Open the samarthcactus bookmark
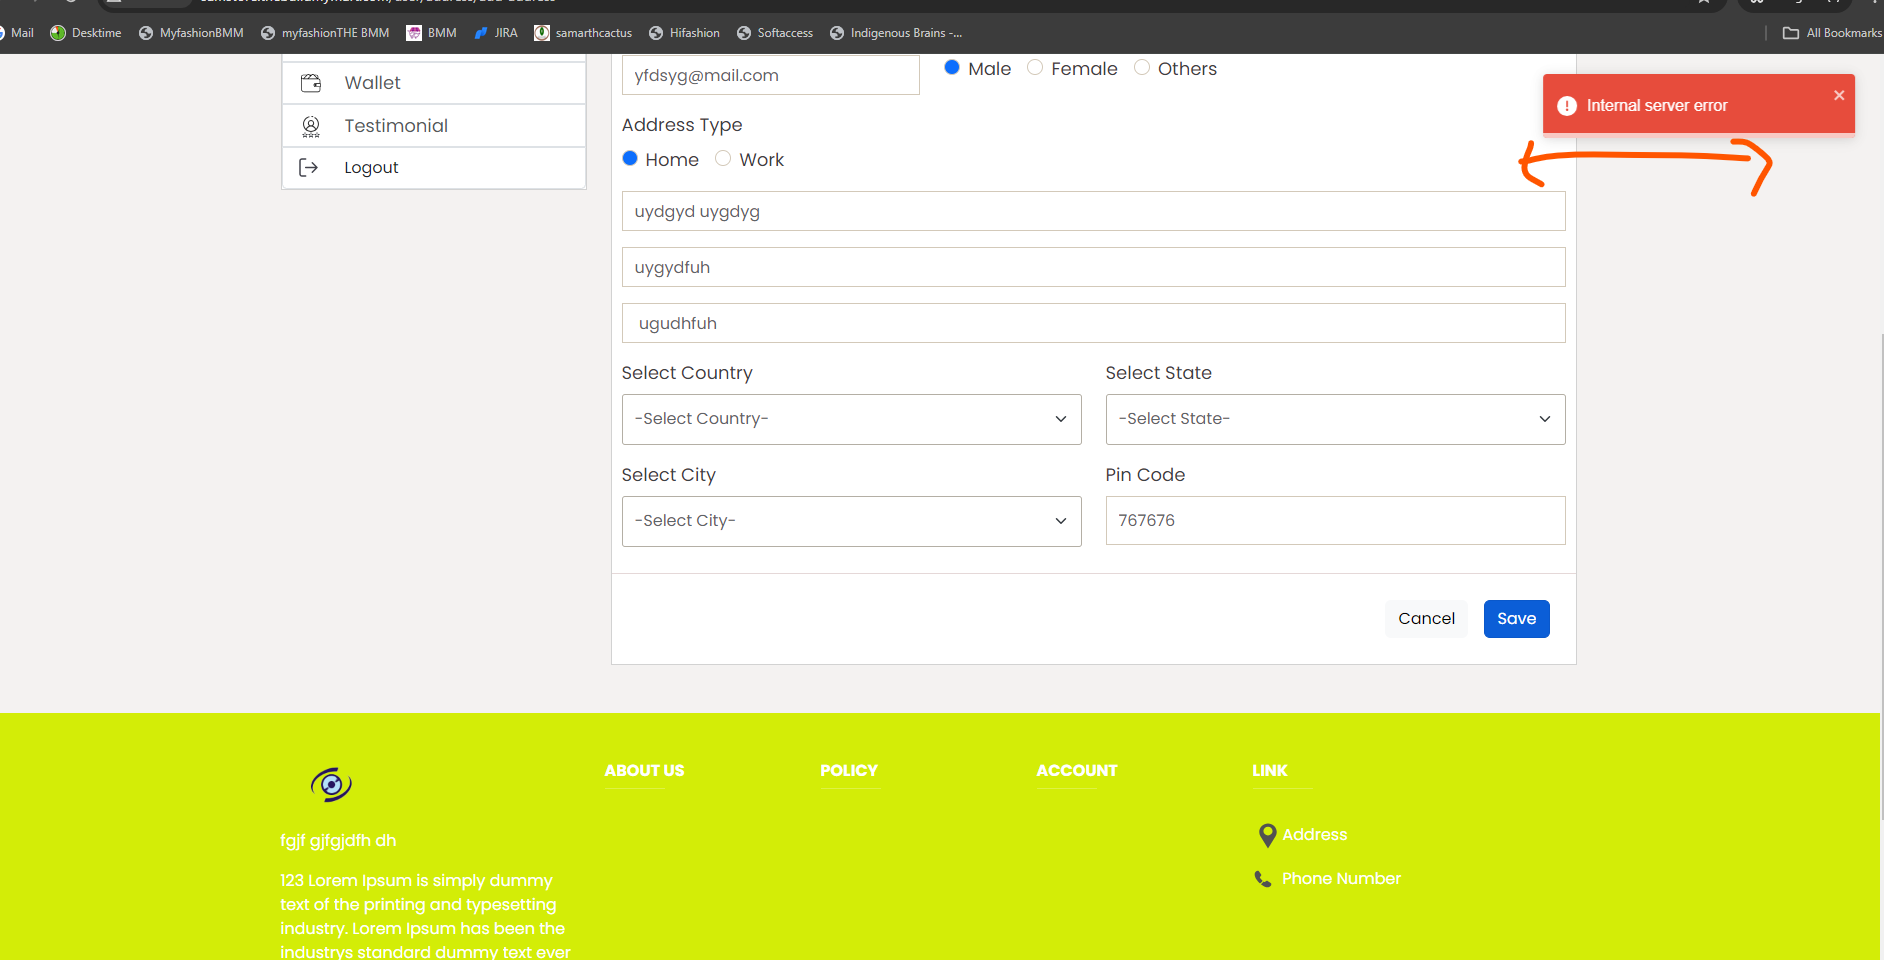The image size is (1884, 960). click(x=584, y=33)
